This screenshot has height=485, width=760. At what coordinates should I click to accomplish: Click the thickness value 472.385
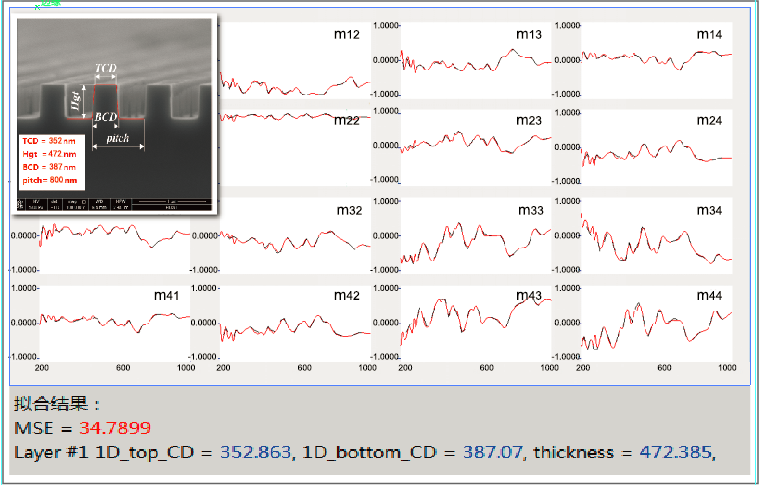pos(676,452)
